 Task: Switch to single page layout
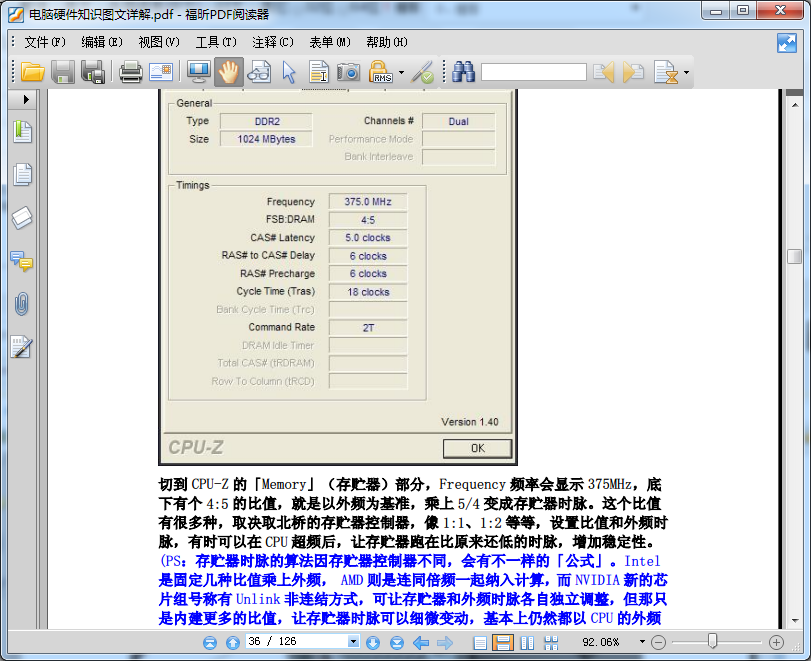tap(480, 643)
